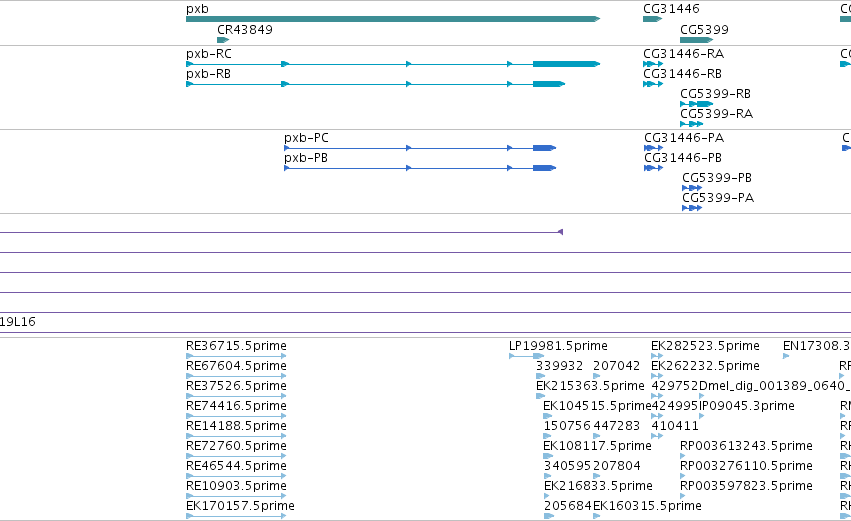Click the RP003613243.5prime EST label
Screen dimensions: 851x521
(746, 446)
